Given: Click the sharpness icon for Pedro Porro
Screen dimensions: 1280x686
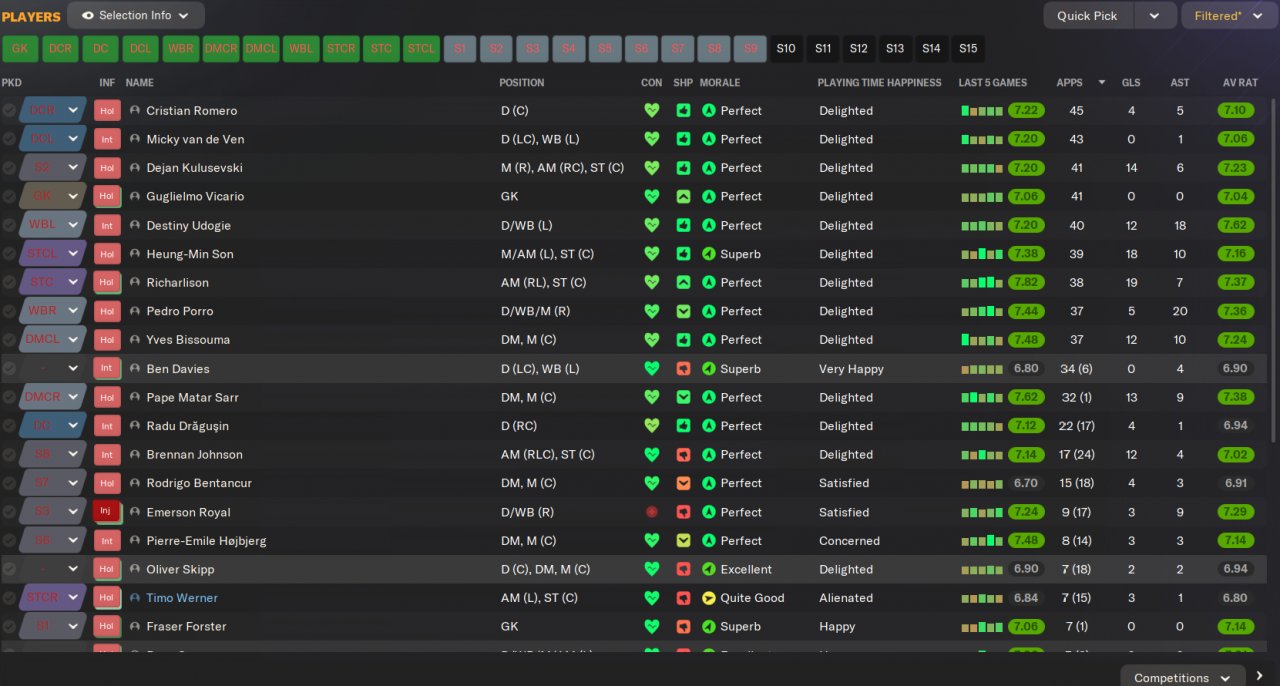Looking at the screenshot, I should 683,311.
